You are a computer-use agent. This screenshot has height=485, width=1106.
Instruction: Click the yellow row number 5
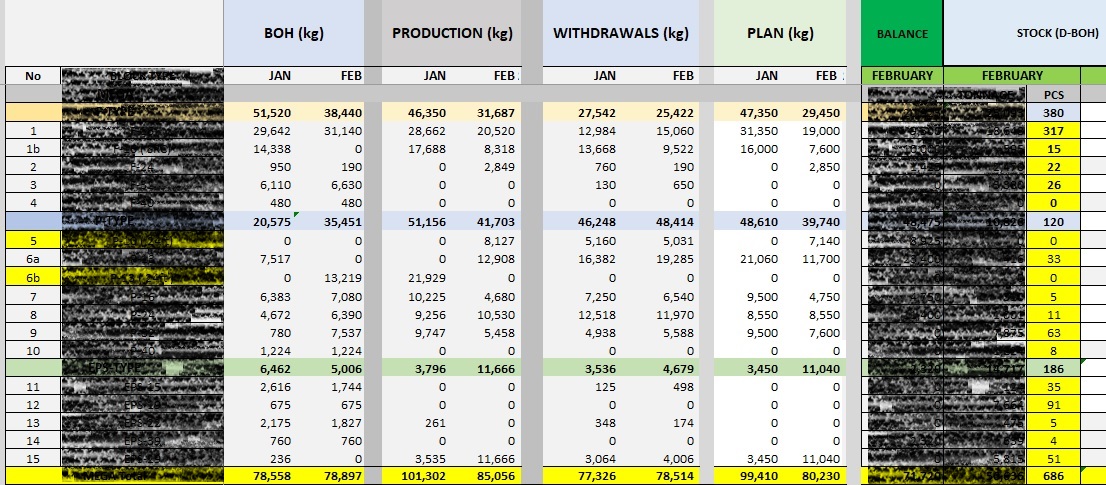click(33, 240)
